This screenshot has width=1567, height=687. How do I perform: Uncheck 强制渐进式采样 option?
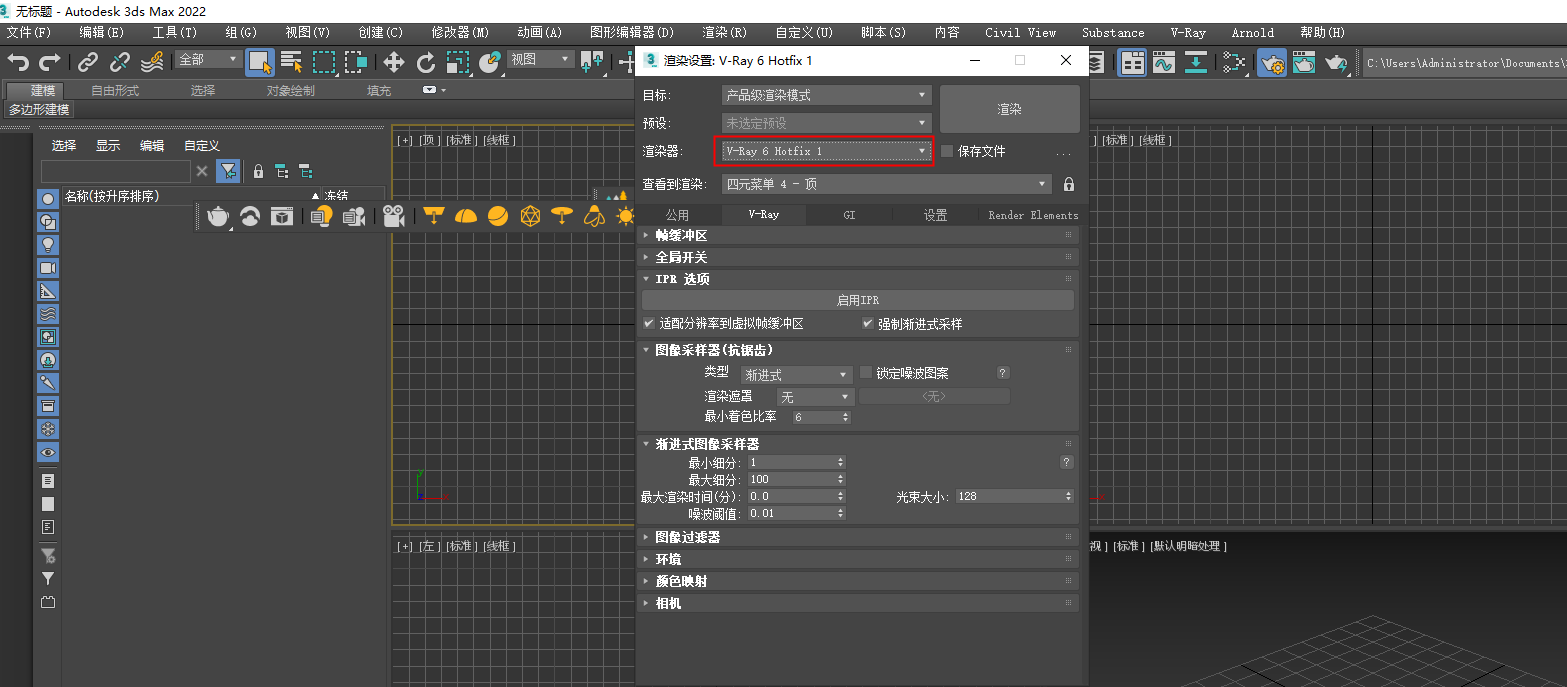[x=867, y=323]
